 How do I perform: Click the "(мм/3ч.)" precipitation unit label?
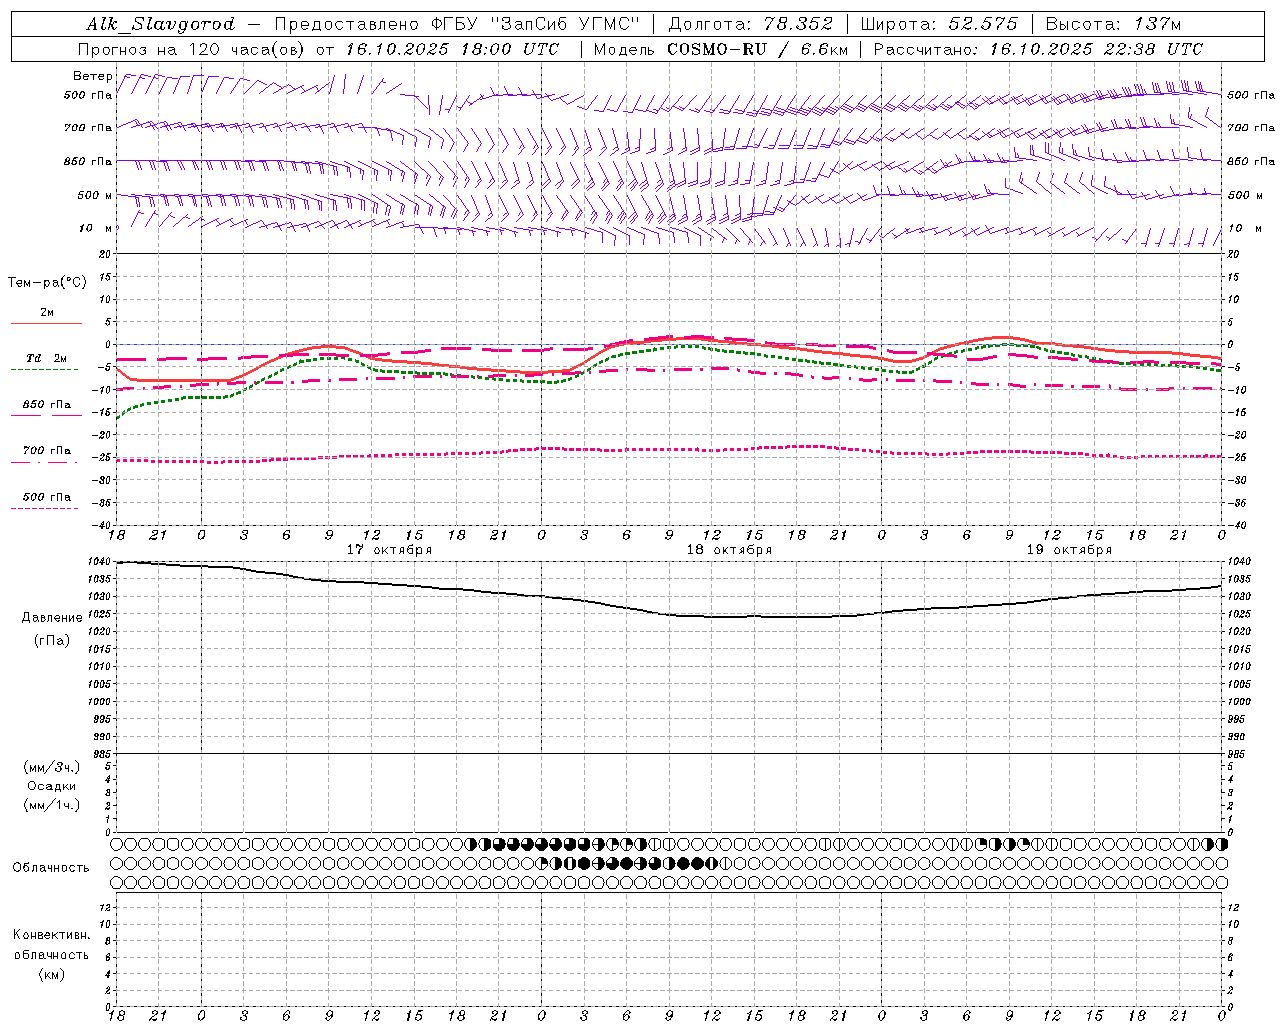tap(52, 768)
